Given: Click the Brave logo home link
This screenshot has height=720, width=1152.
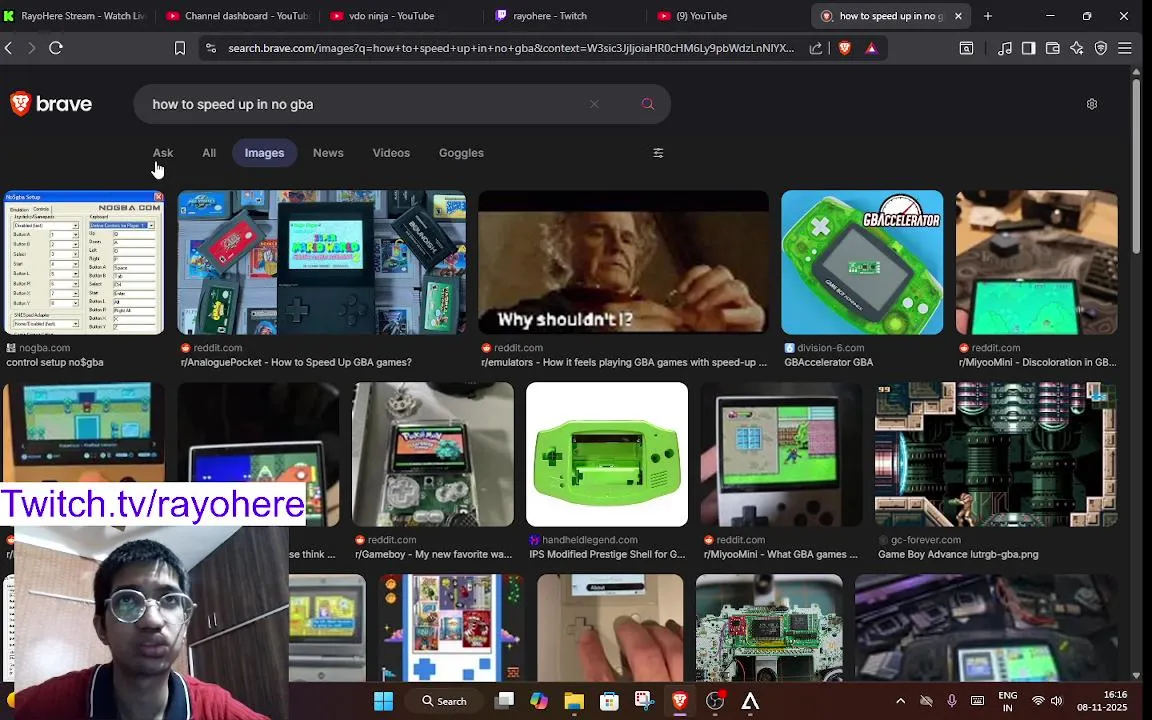Looking at the screenshot, I should pos(51,104).
